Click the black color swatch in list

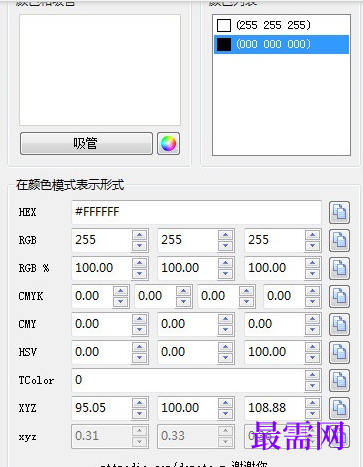point(224,44)
